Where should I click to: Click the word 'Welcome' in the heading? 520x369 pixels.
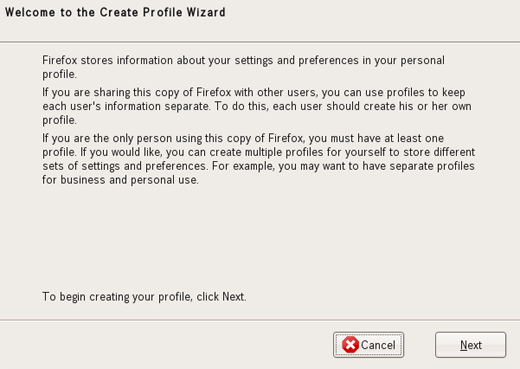[30, 12]
